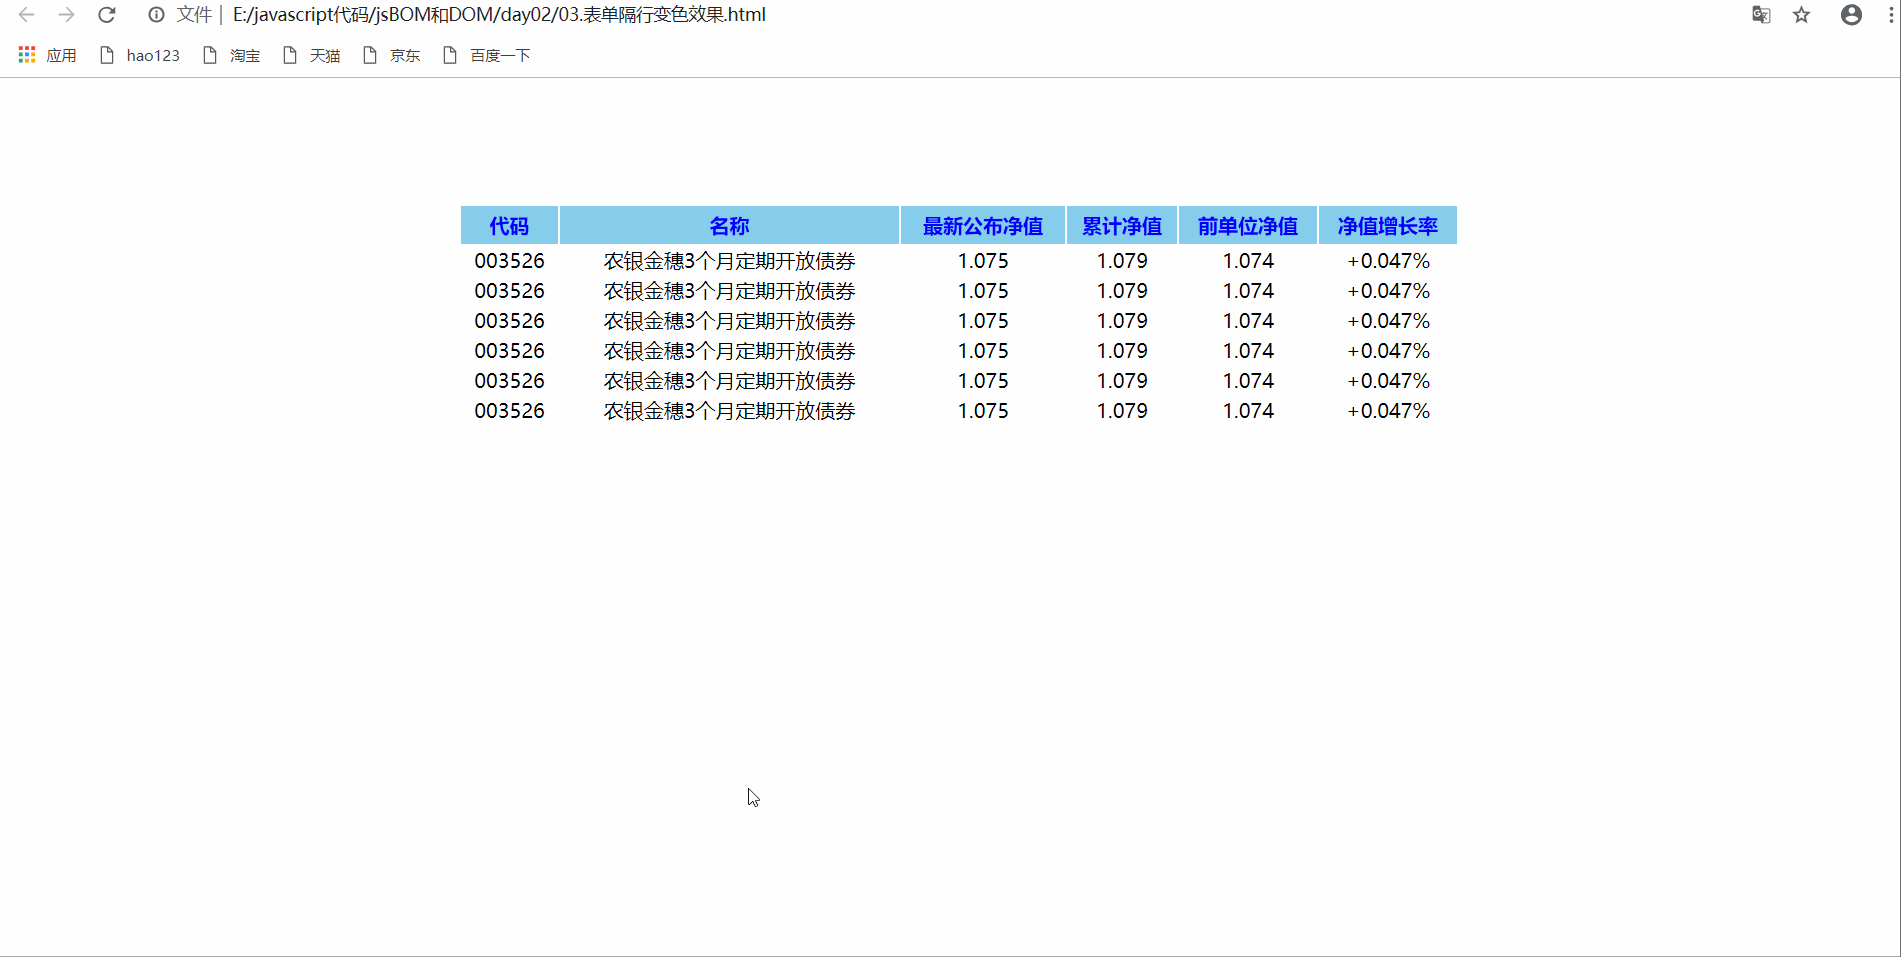Open the 应用 apps grid icon

click(27, 55)
